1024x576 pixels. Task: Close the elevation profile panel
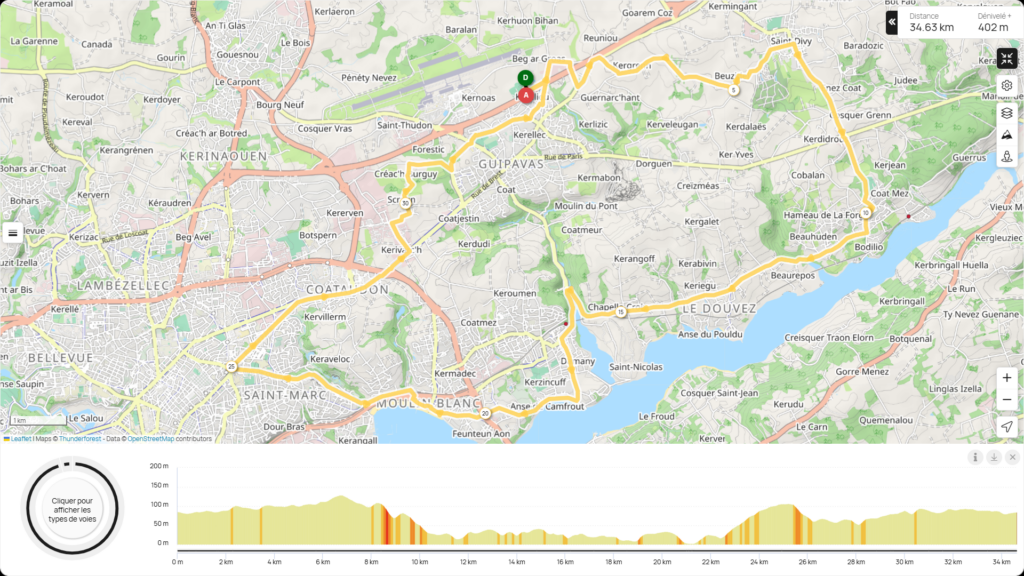1012,457
